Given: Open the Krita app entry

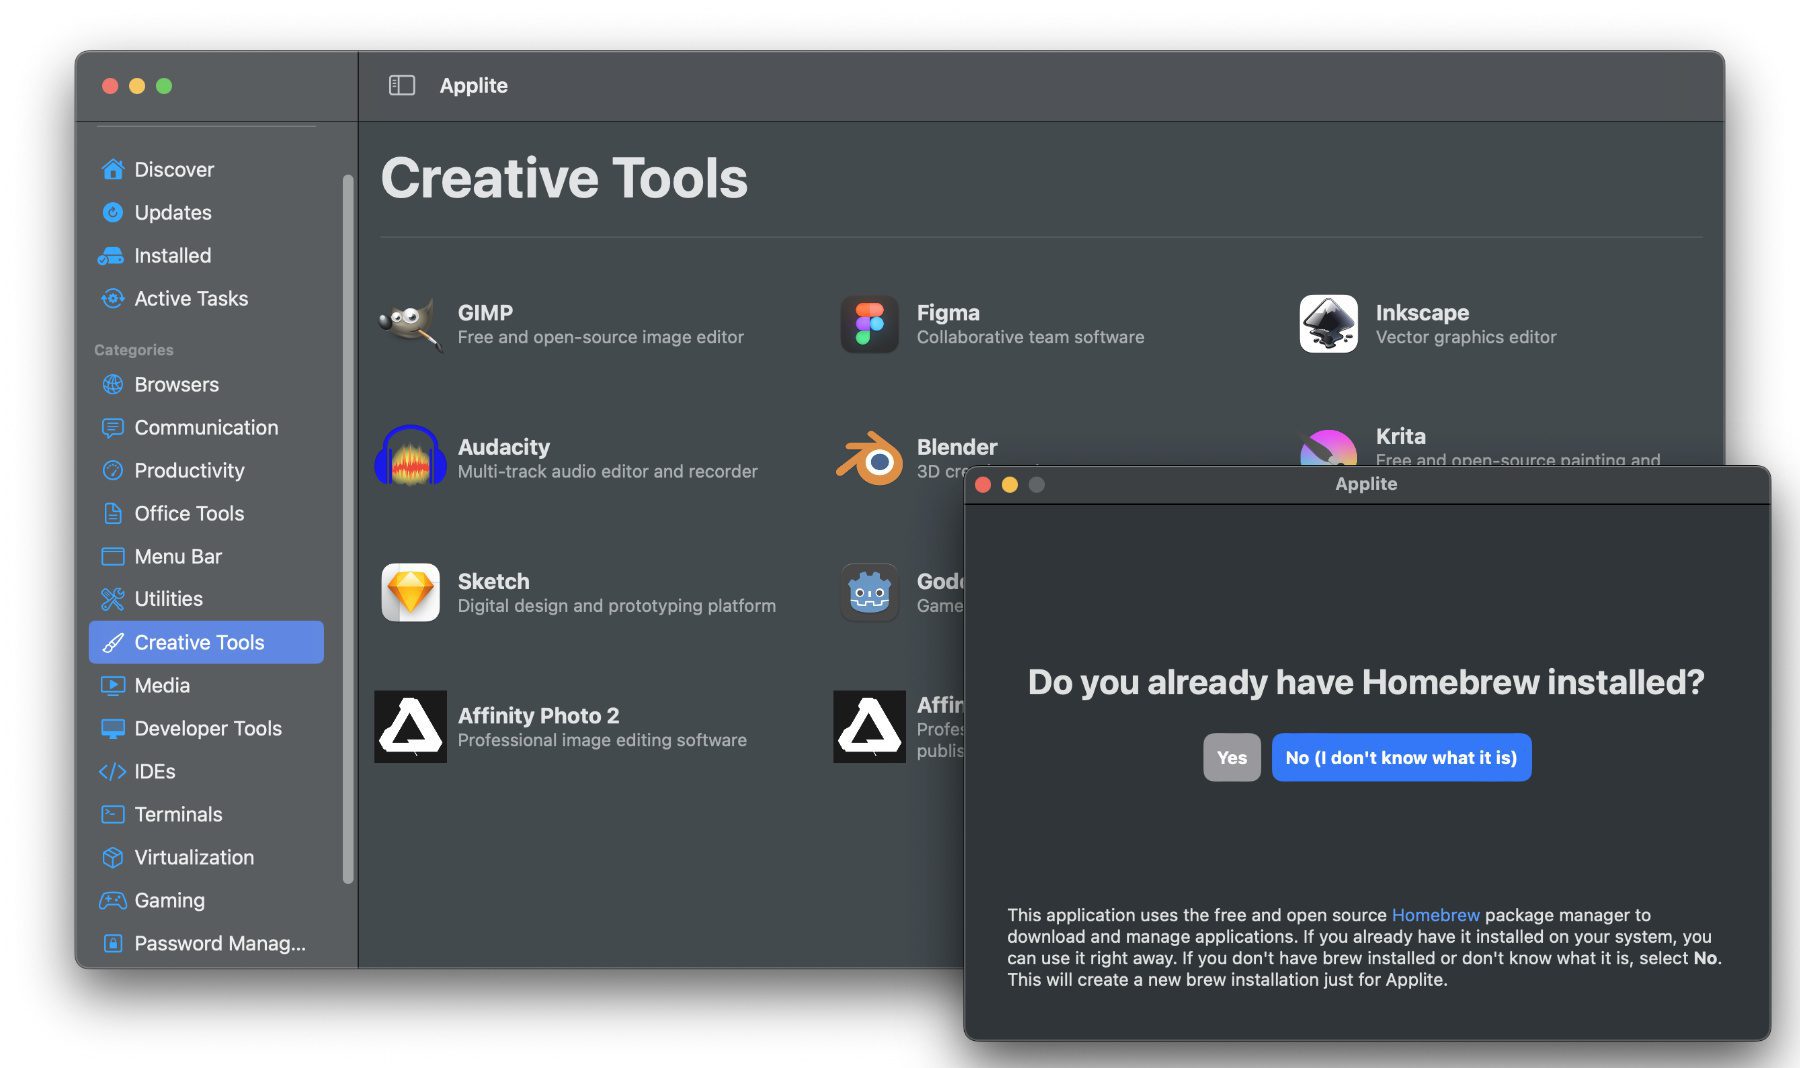Looking at the screenshot, I should [1400, 437].
